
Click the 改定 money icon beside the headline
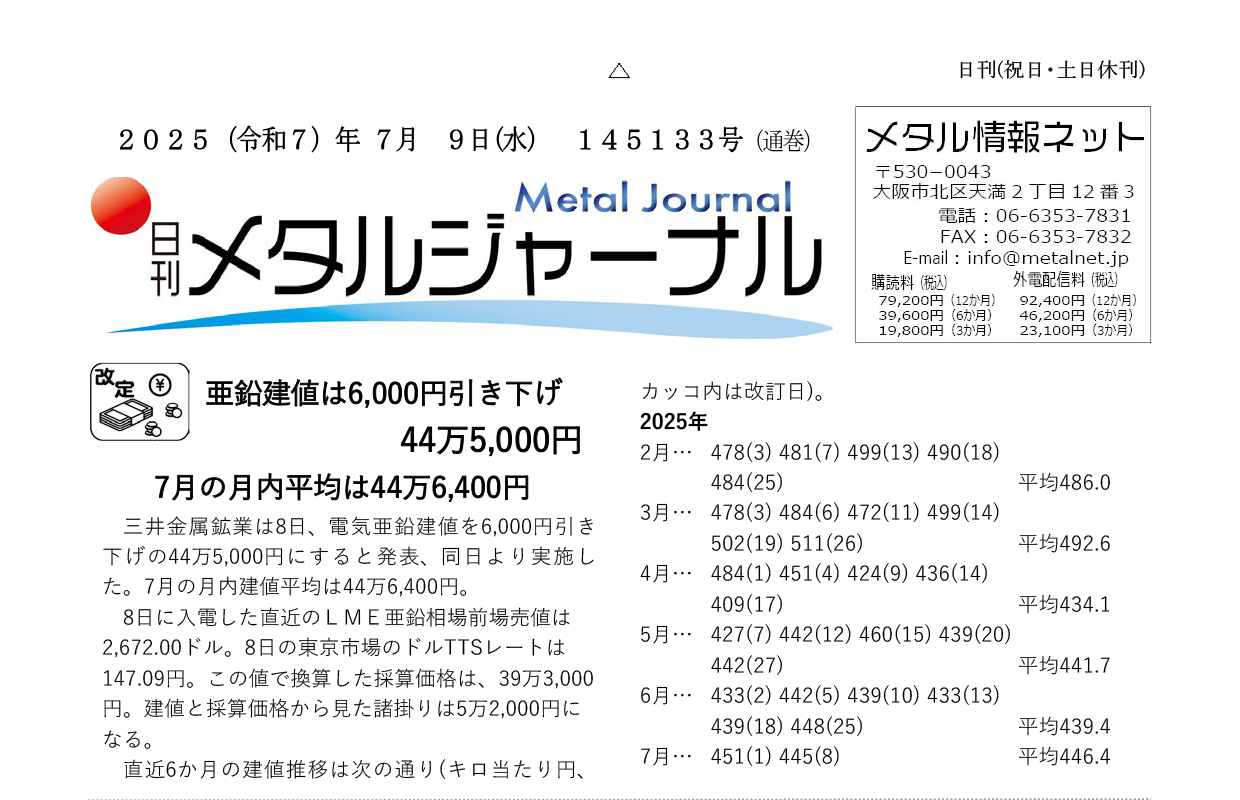point(140,401)
